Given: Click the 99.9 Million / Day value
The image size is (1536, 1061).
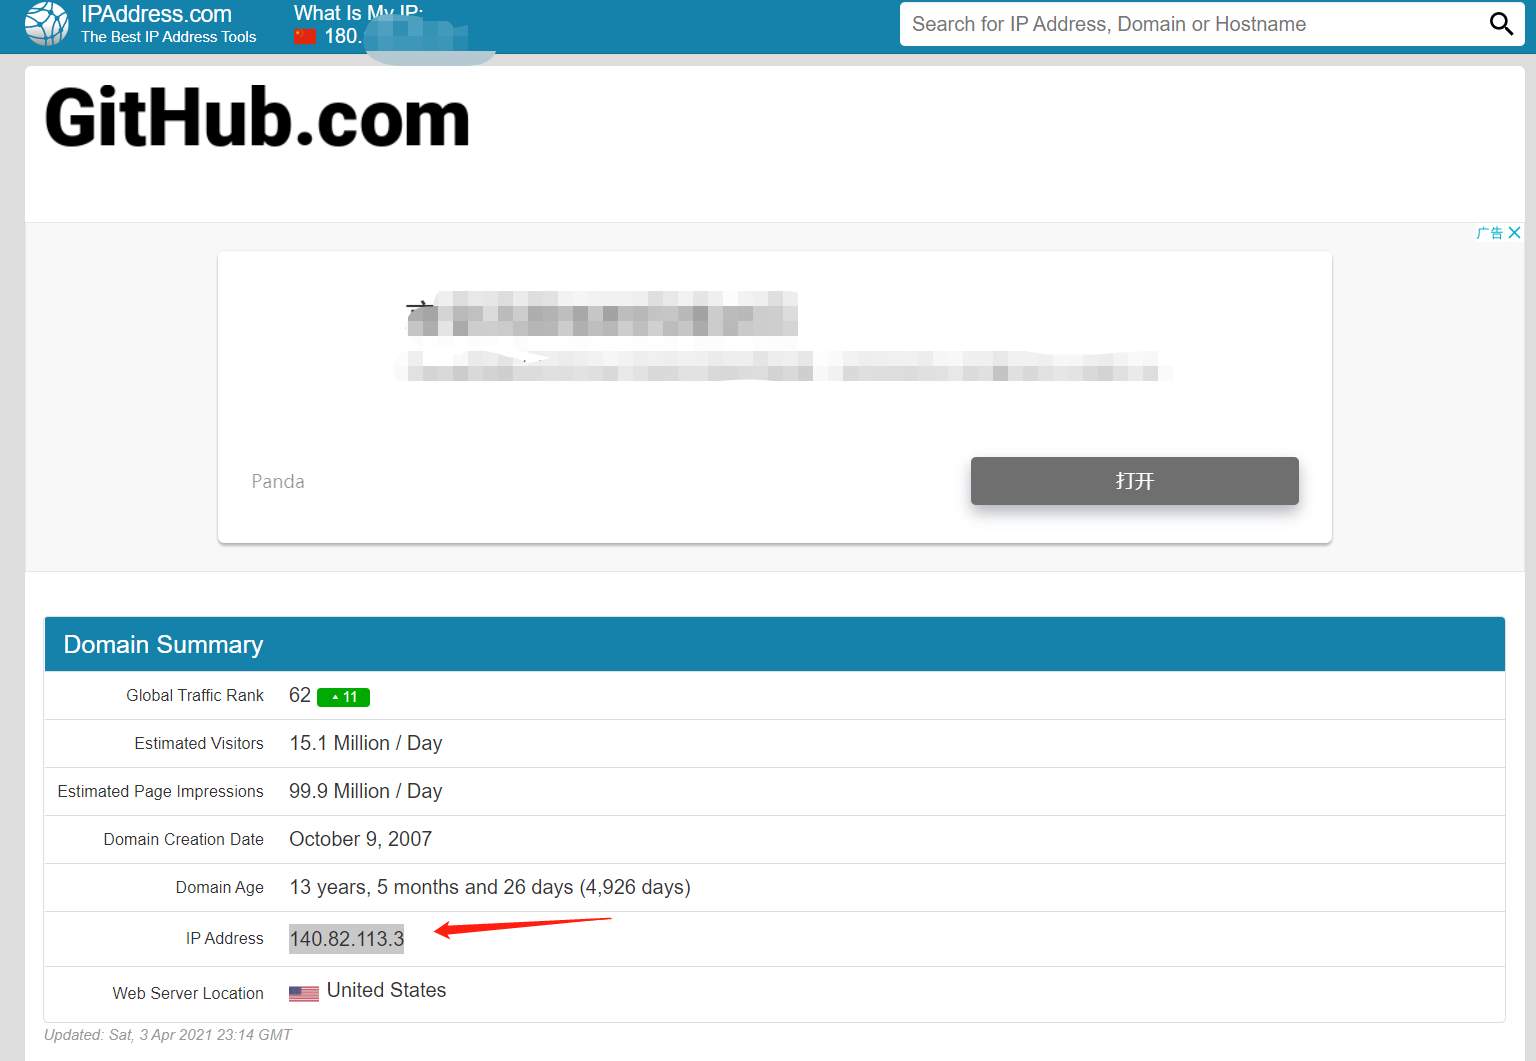Looking at the screenshot, I should pos(366,791).
